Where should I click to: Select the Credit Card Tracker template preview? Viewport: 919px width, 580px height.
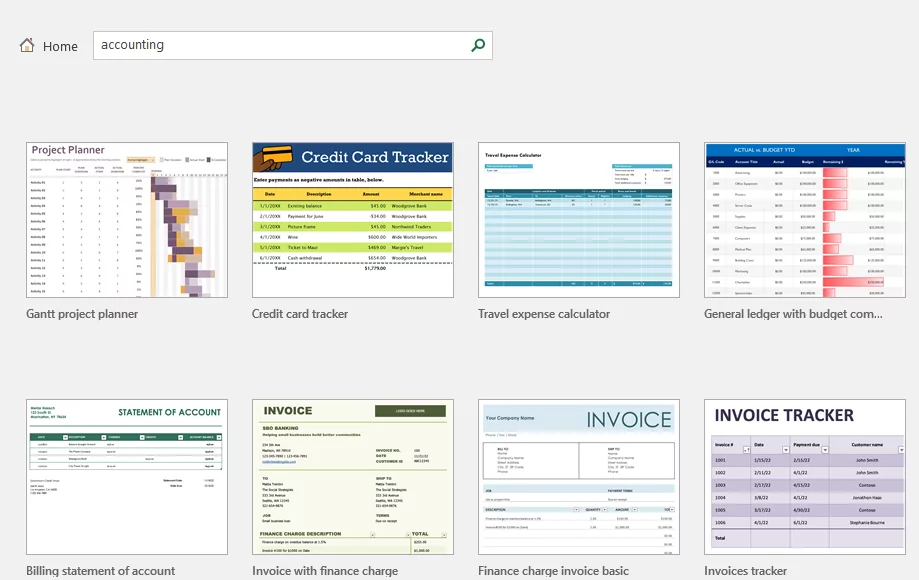click(353, 220)
